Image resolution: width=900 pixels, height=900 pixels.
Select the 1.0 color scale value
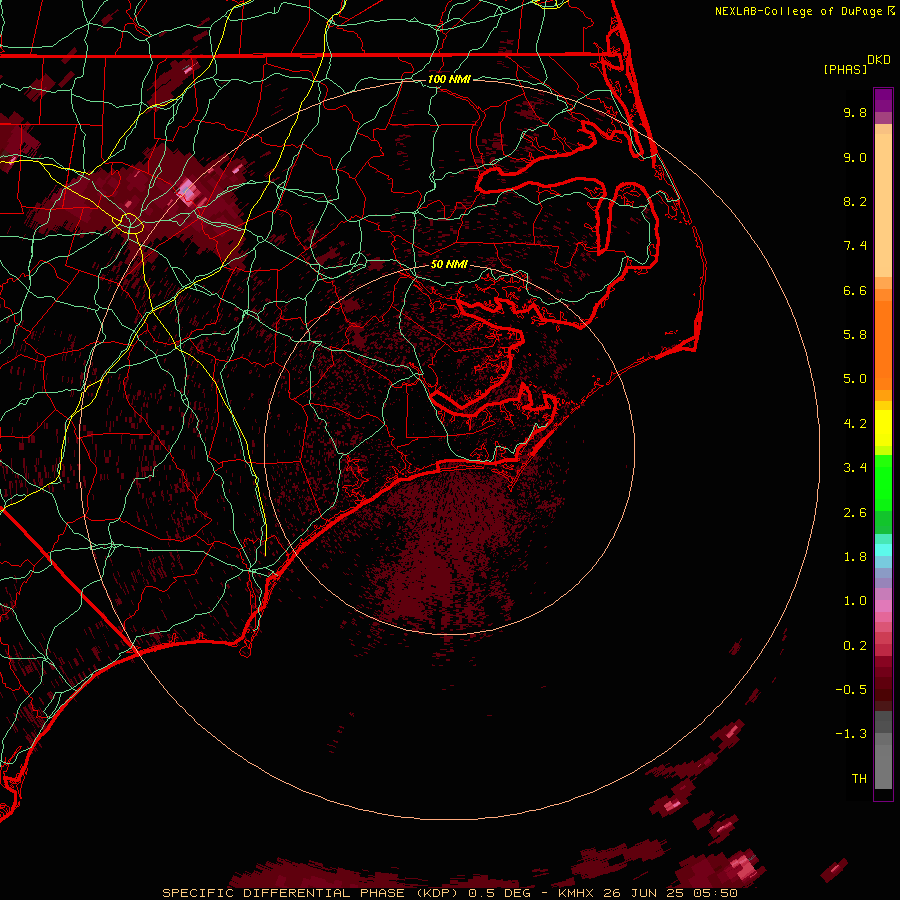coord(855,601)
